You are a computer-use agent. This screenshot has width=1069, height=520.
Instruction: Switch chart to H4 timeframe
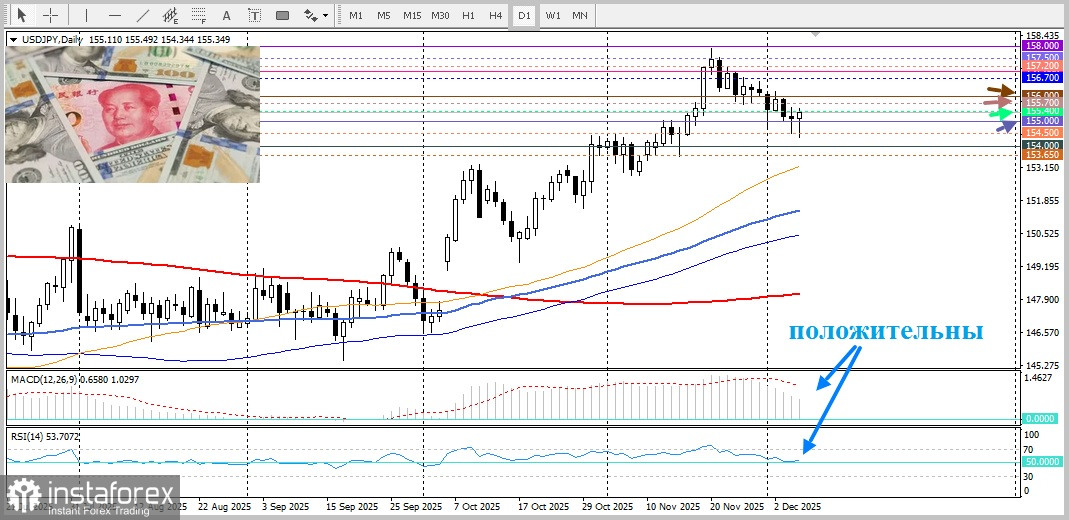[496, 15]
